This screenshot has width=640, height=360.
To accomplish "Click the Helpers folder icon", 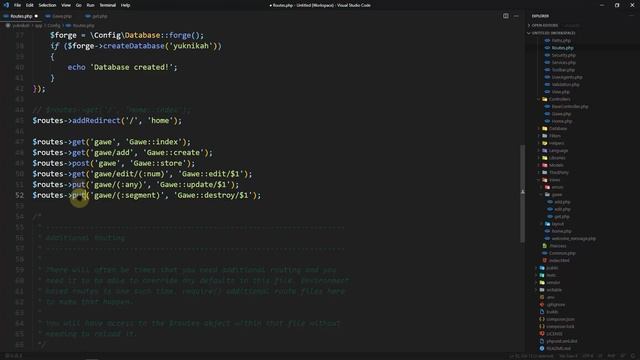I will click(544, 143).
